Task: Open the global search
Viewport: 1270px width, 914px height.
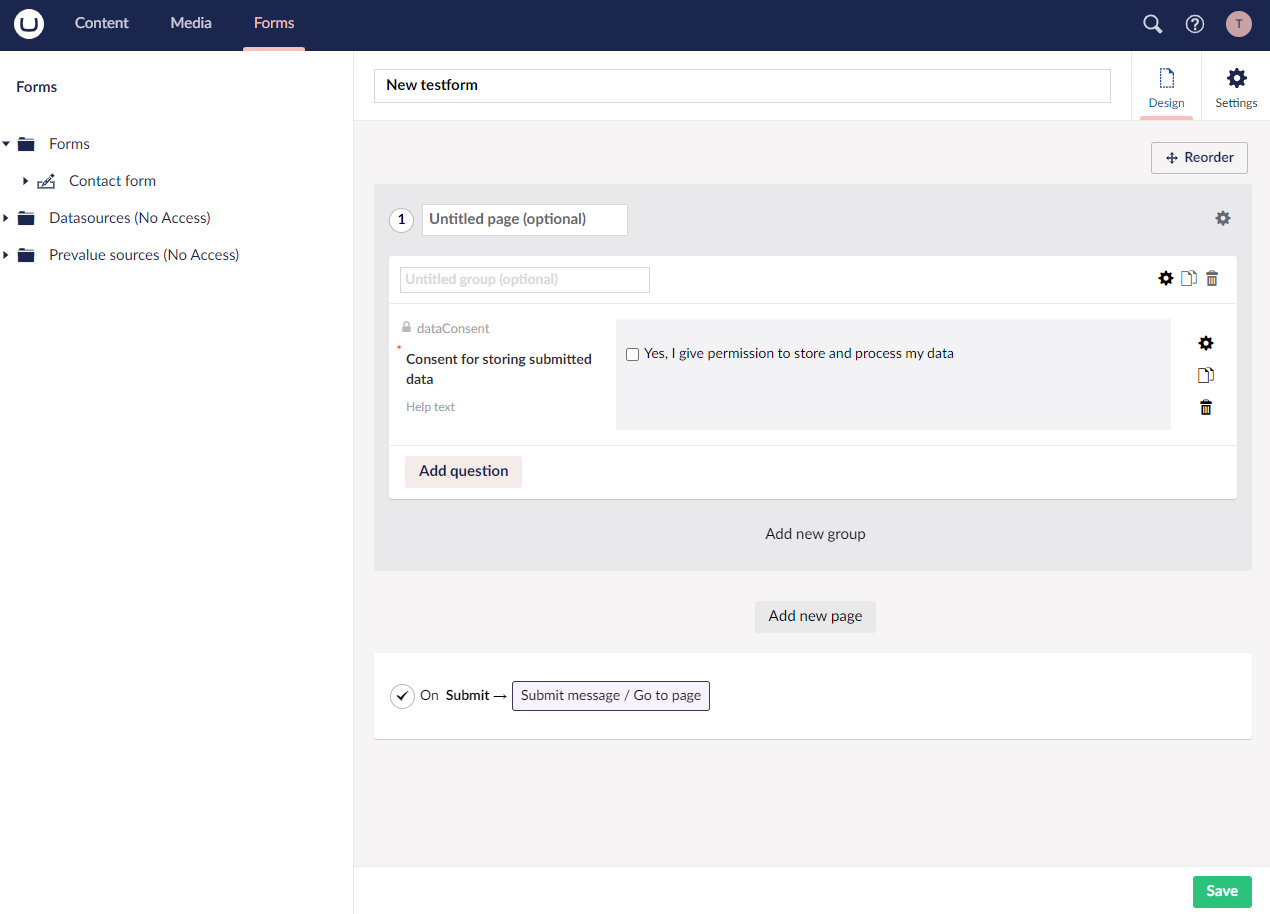Action: (x=1152, y=23)
